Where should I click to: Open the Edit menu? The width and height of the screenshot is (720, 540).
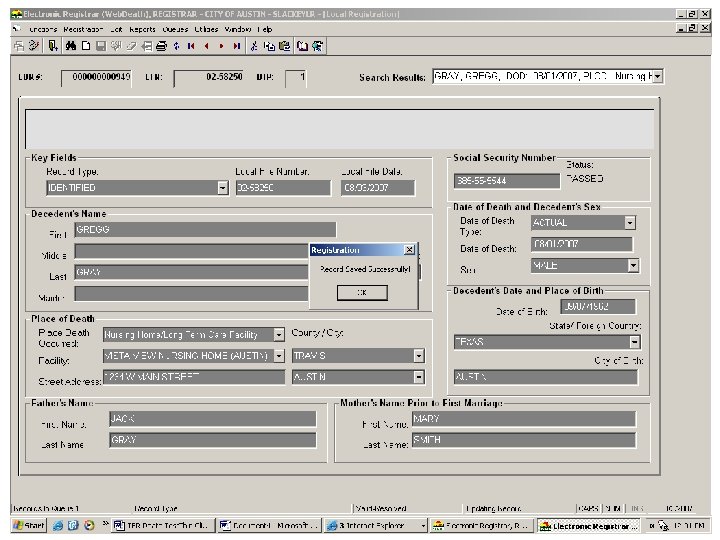tap(116, 29)
